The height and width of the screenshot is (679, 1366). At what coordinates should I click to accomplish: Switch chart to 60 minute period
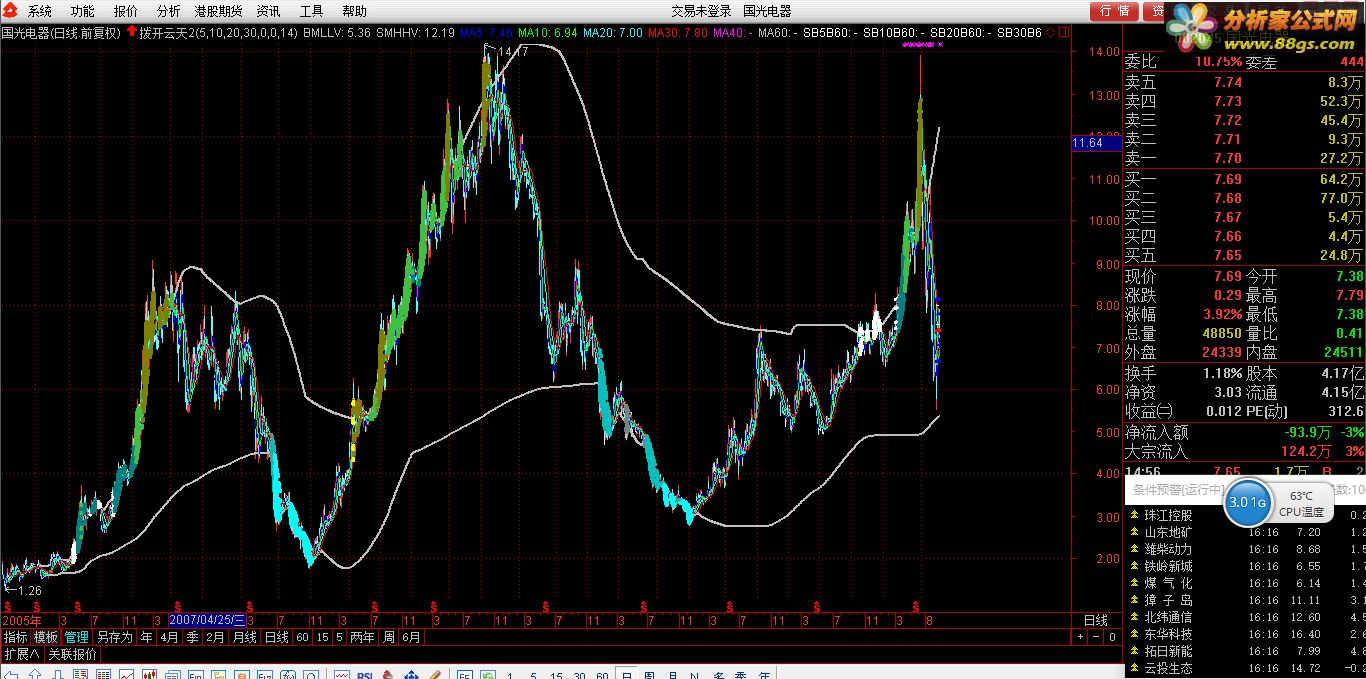pyautogui.click(x=302, y=637)
